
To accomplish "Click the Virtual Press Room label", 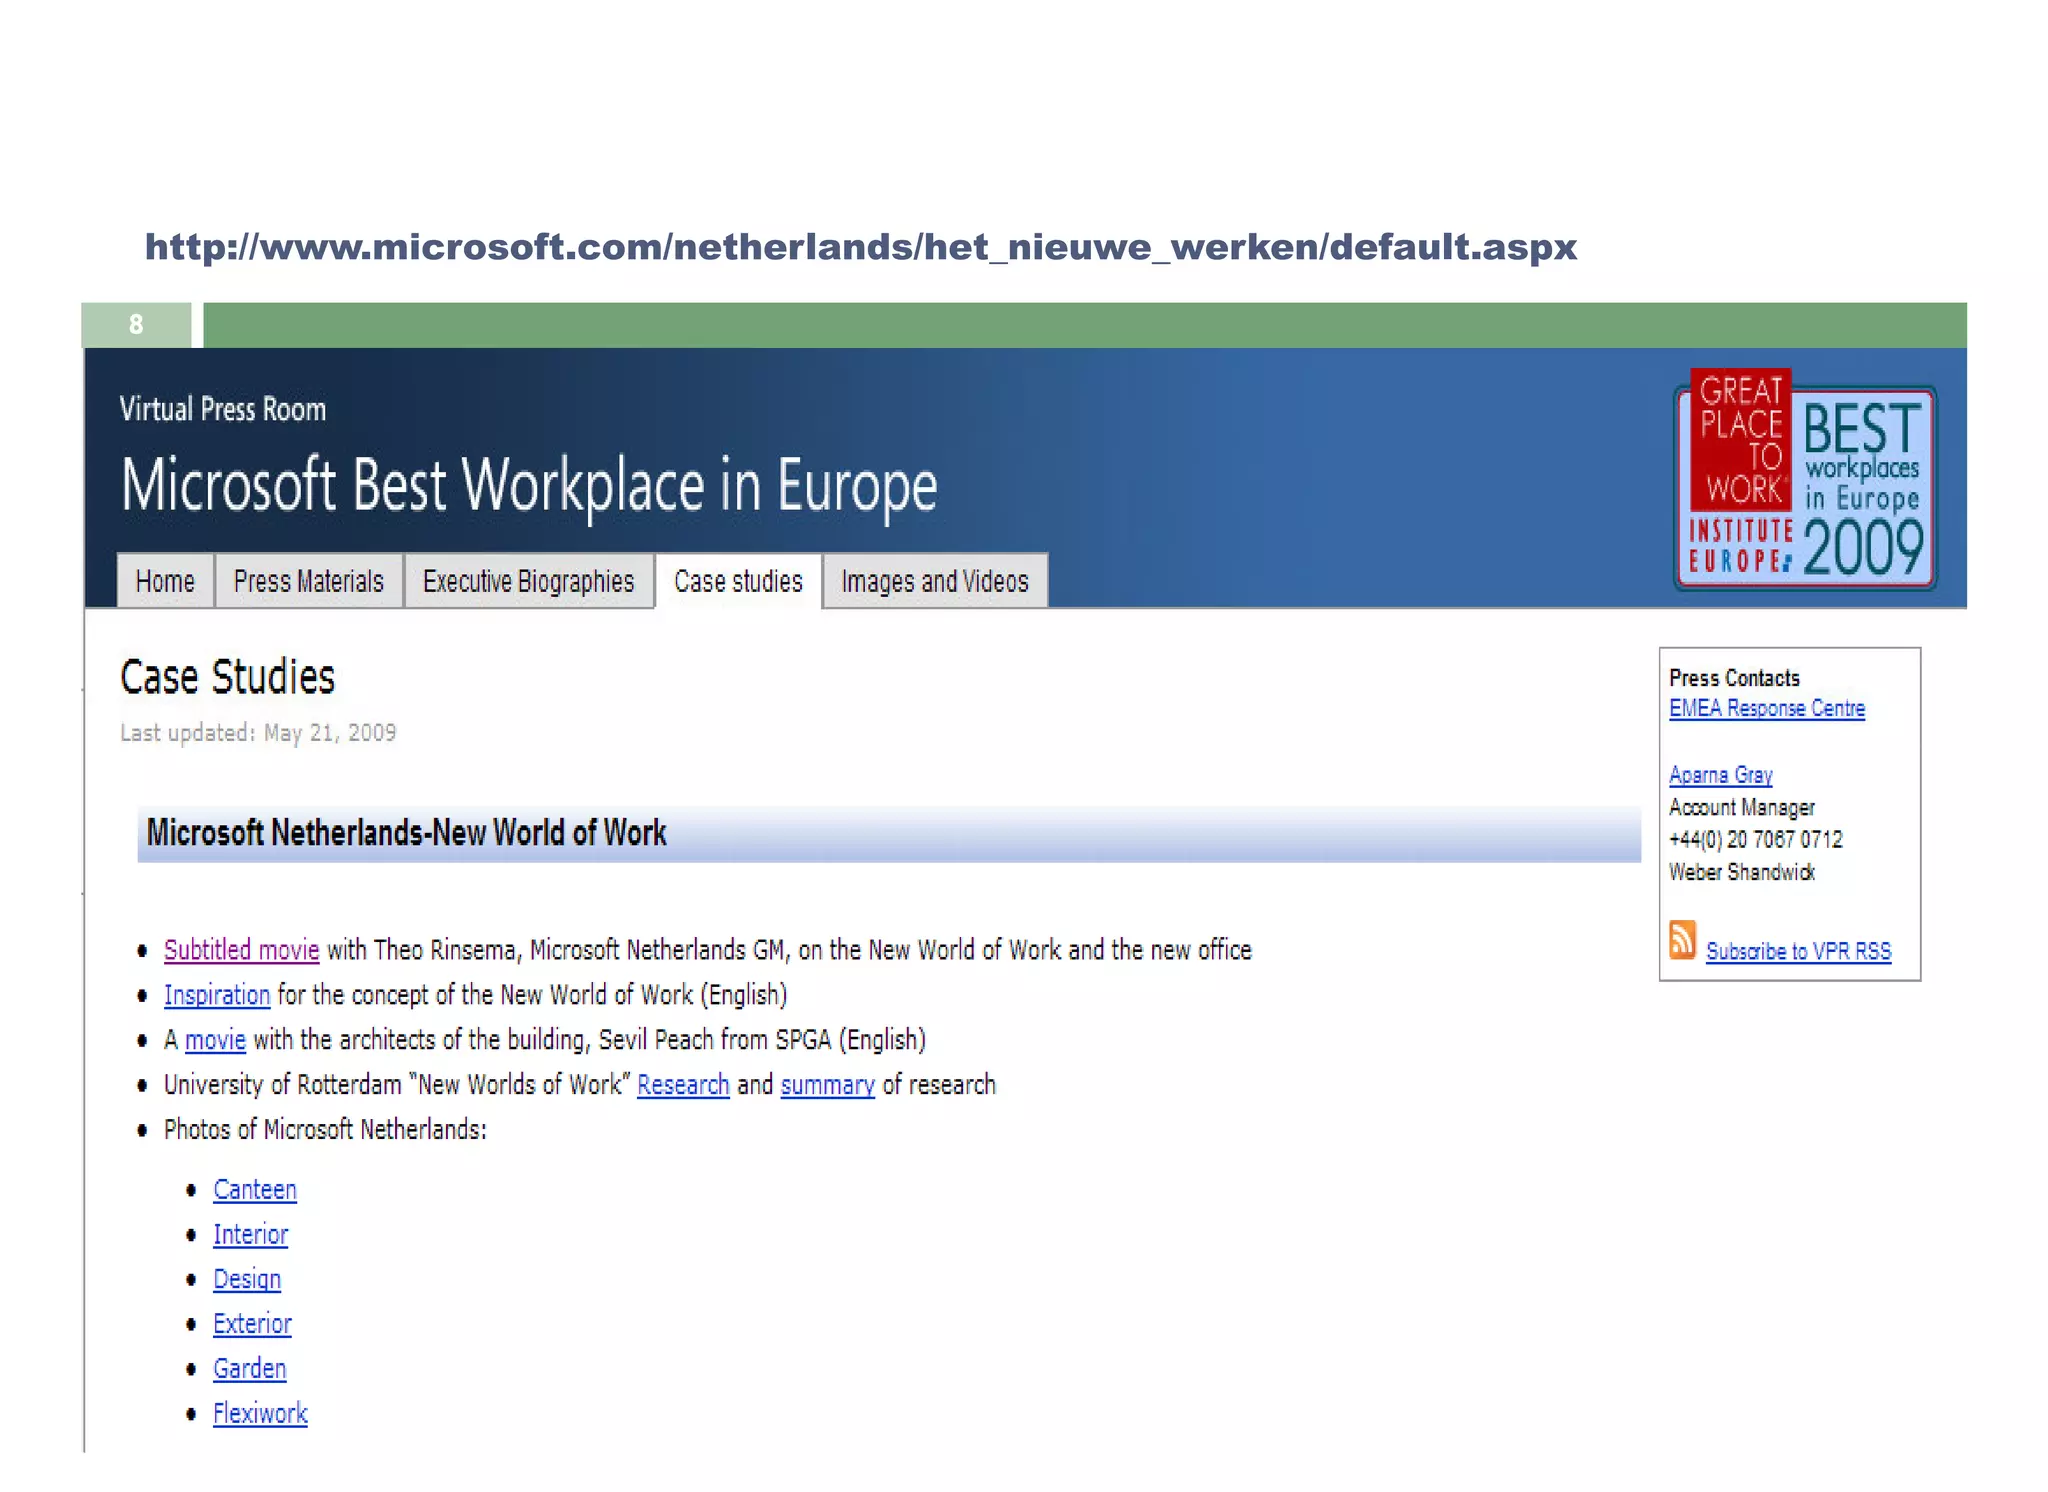I will (x=223, y=409).
